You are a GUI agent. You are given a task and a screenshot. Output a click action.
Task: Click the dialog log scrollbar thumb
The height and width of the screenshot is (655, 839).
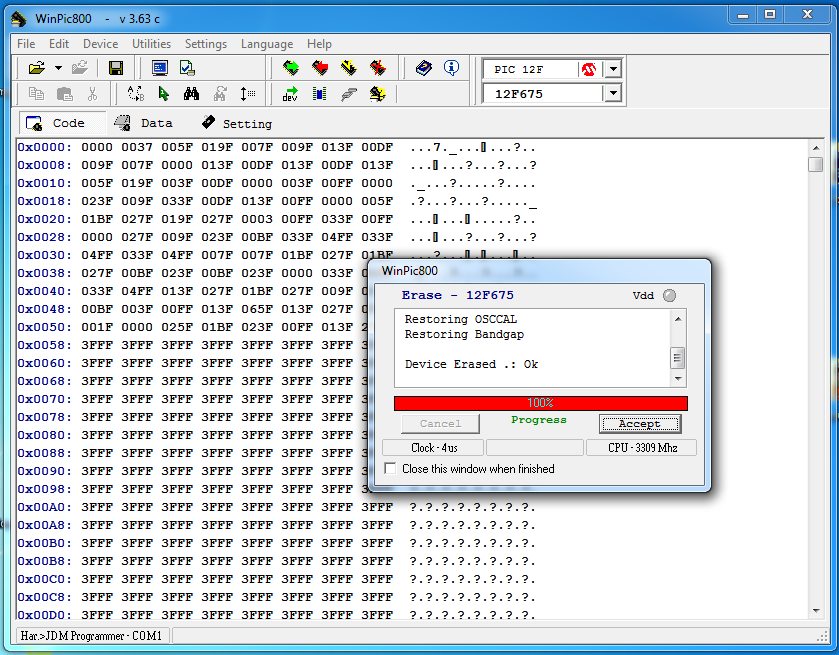click(x=678, y=357)
